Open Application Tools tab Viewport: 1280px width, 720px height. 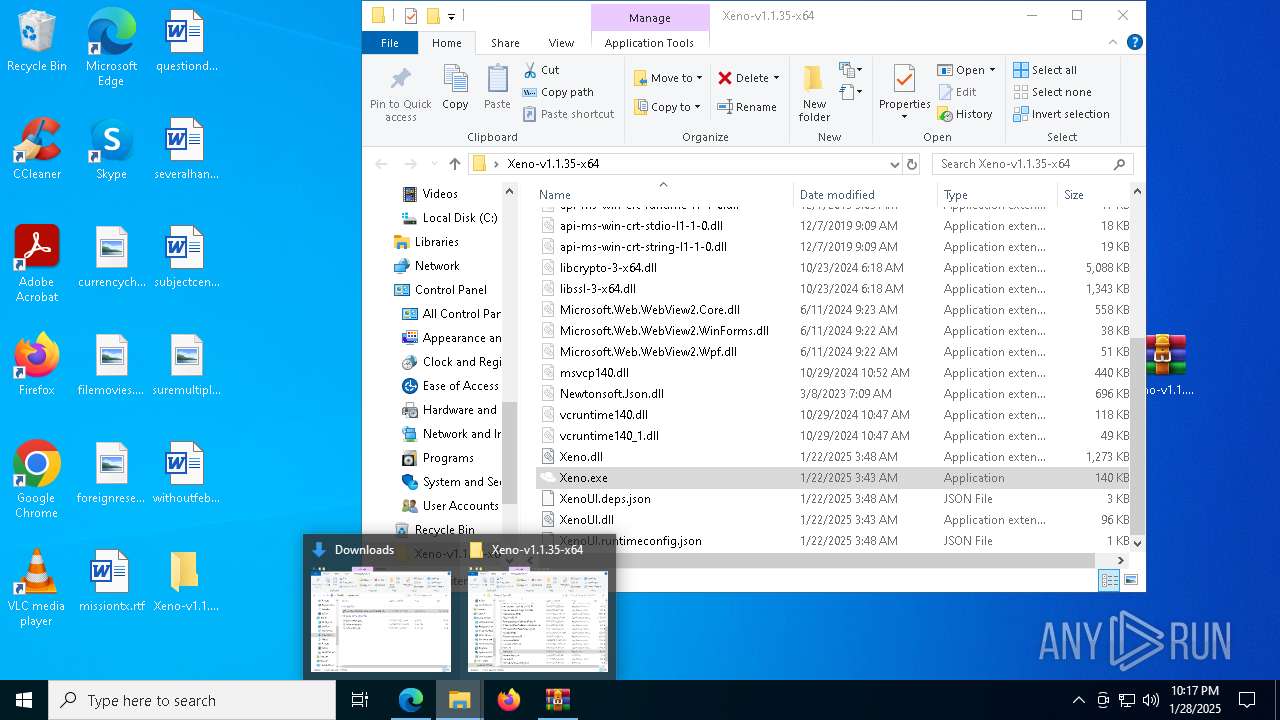(649, 43)
